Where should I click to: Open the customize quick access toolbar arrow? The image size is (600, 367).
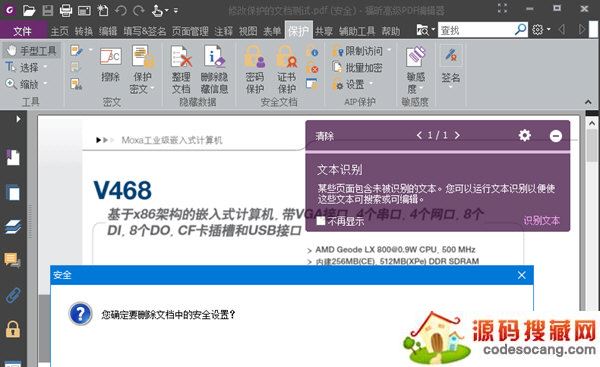[176, 10]
